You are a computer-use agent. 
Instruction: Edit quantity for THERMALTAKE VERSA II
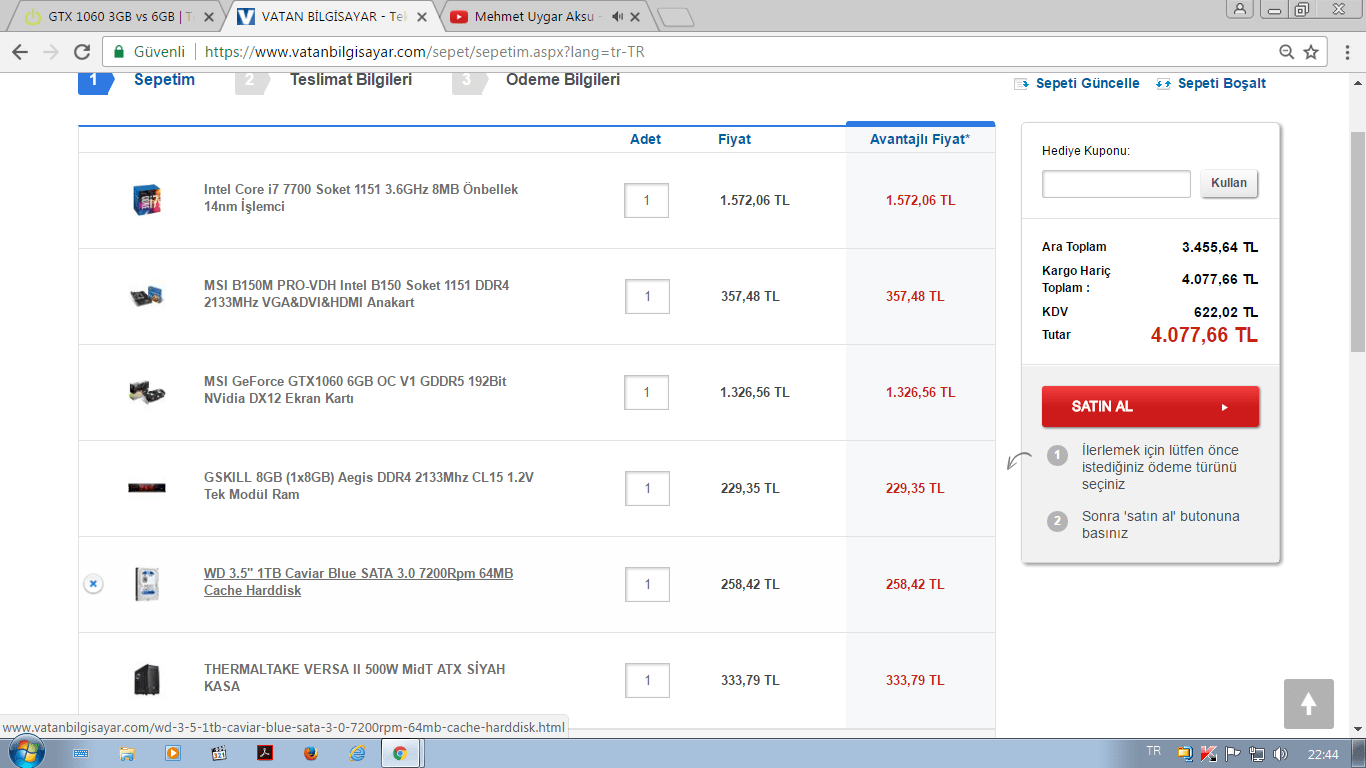(647, 680)
